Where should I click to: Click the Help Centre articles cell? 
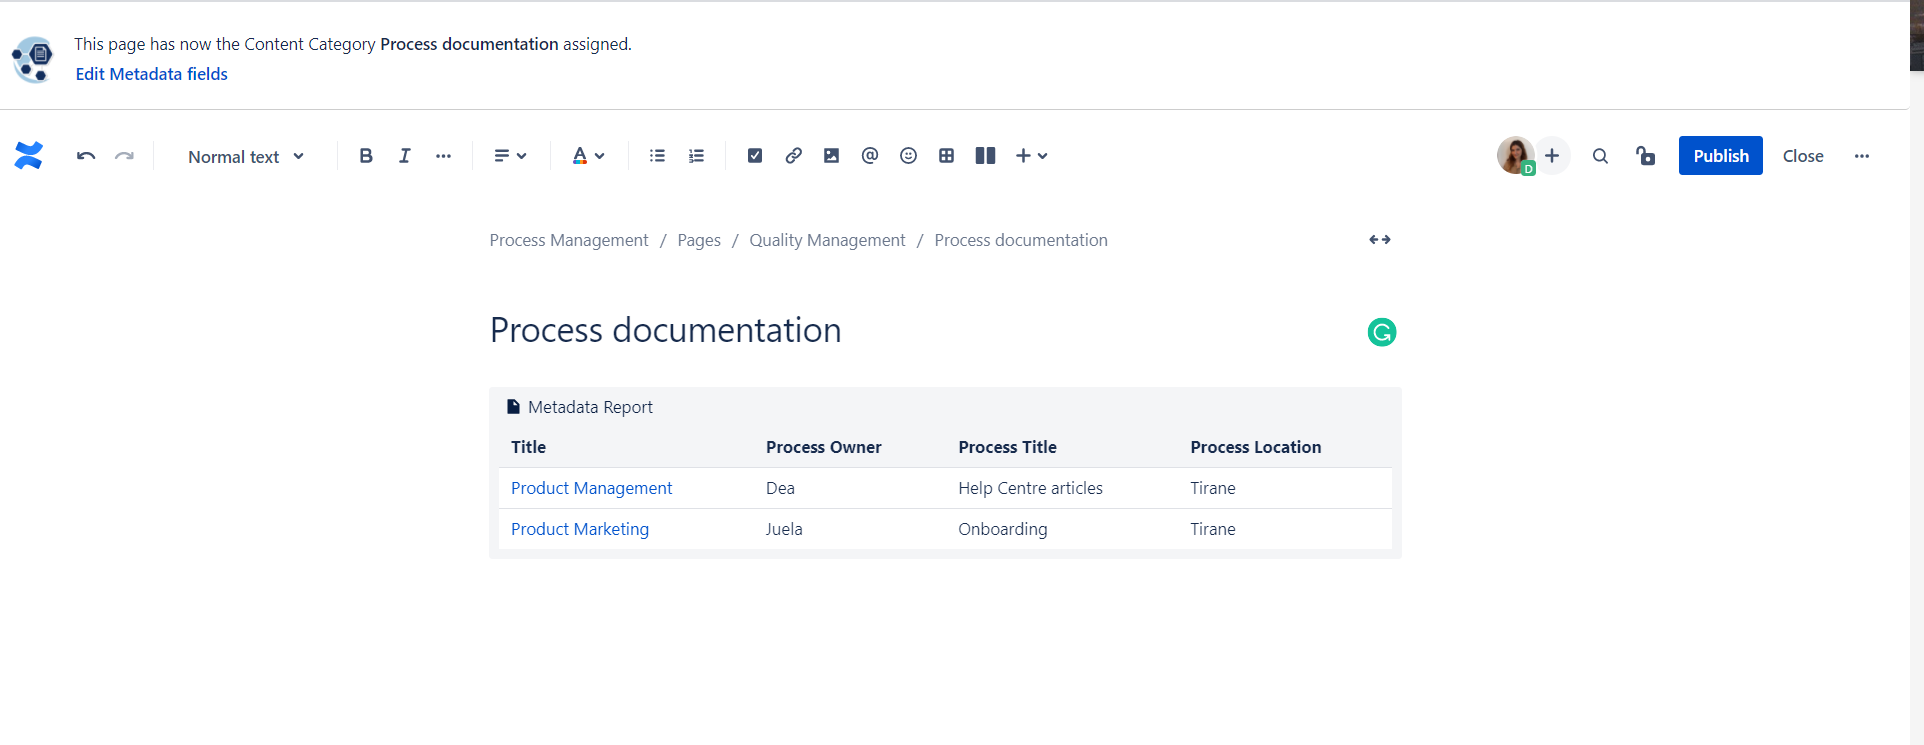pos(1031,488)
